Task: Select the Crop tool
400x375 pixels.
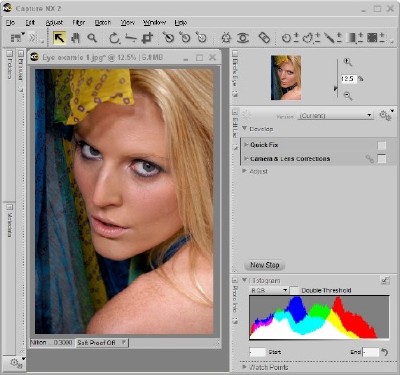Action: 147,38
